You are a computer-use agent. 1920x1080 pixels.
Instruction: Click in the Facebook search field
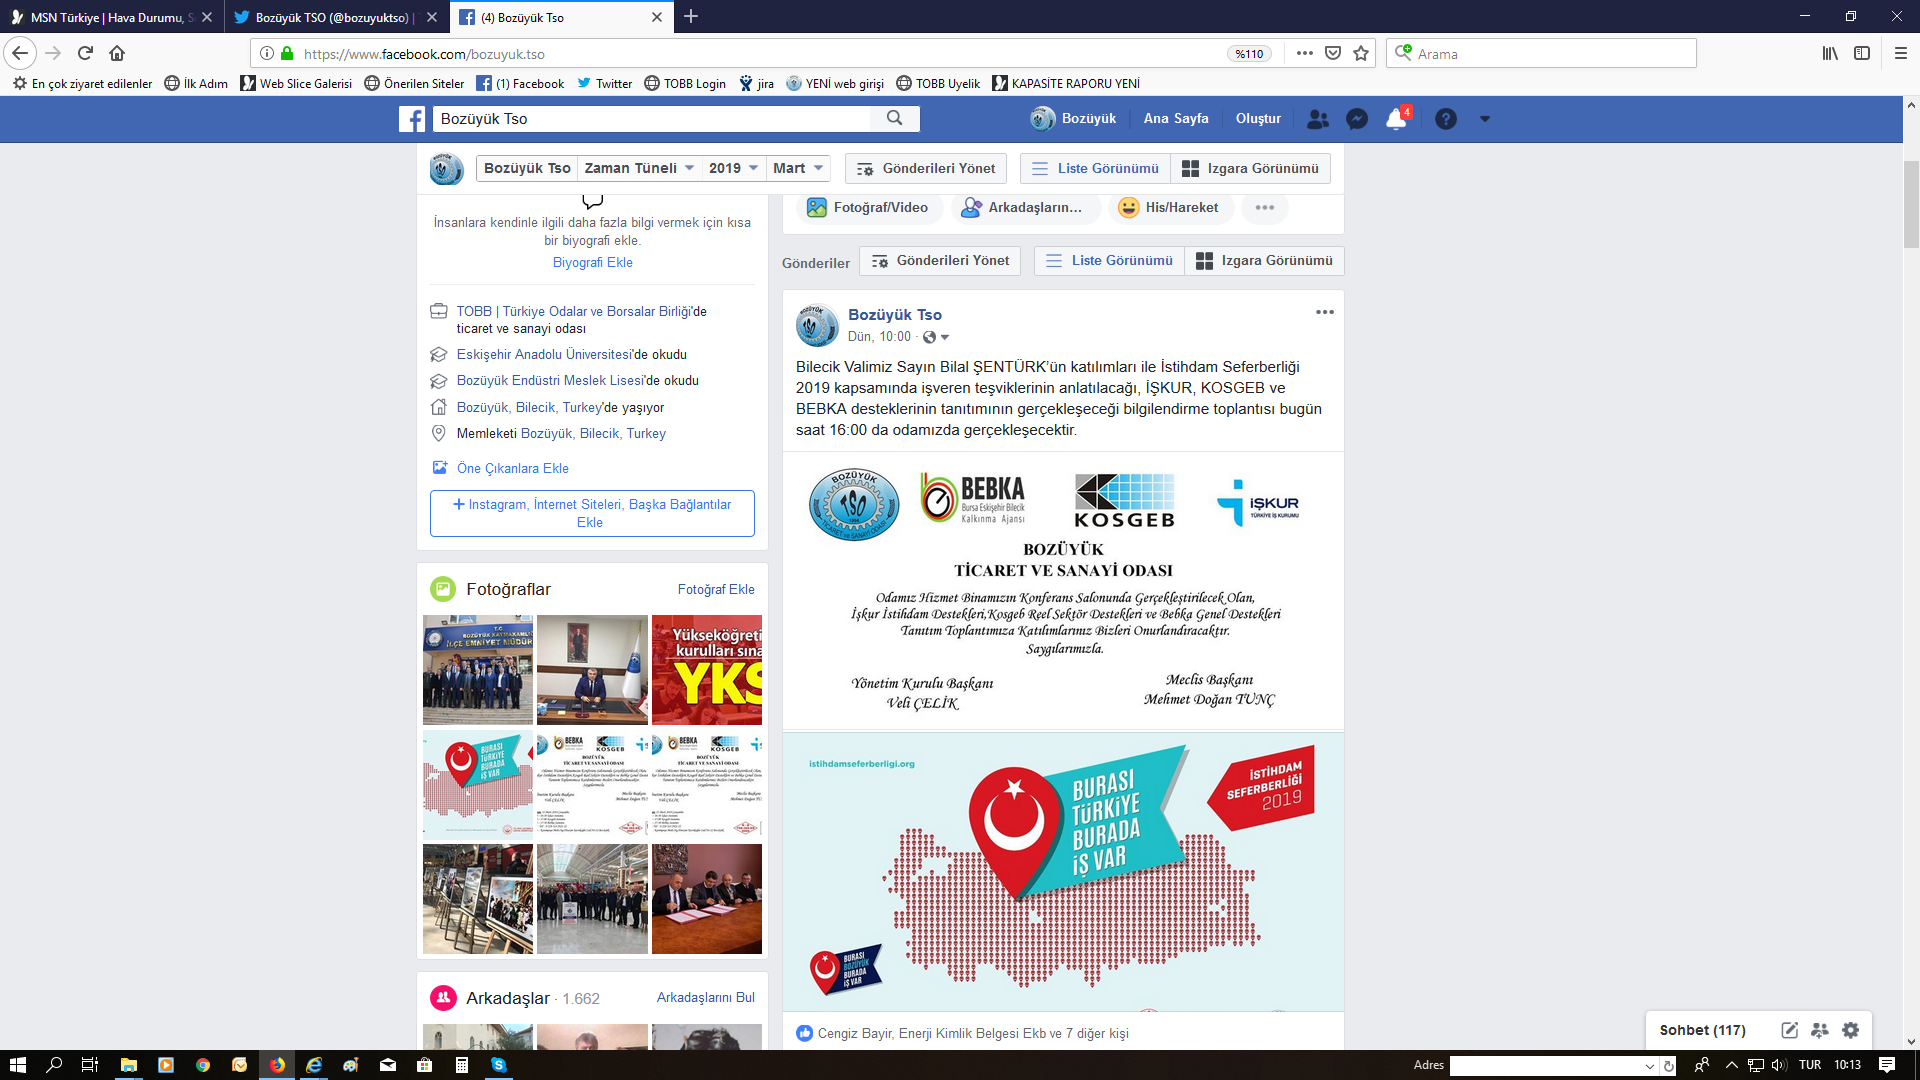(652, 118)
